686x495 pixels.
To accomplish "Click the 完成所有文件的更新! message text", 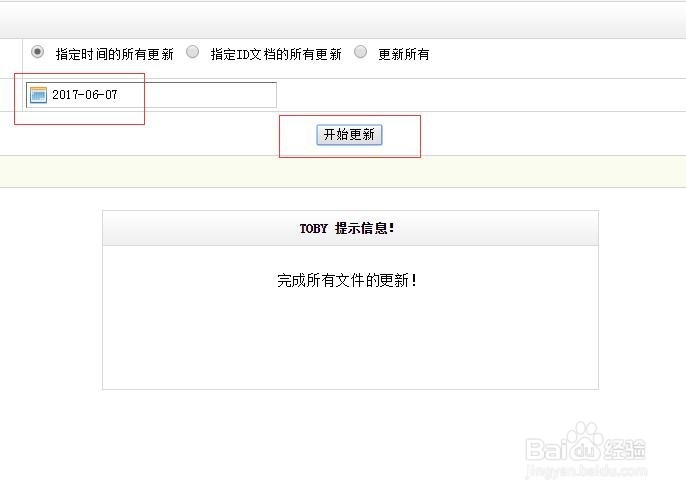I will (x=347, y=280).
